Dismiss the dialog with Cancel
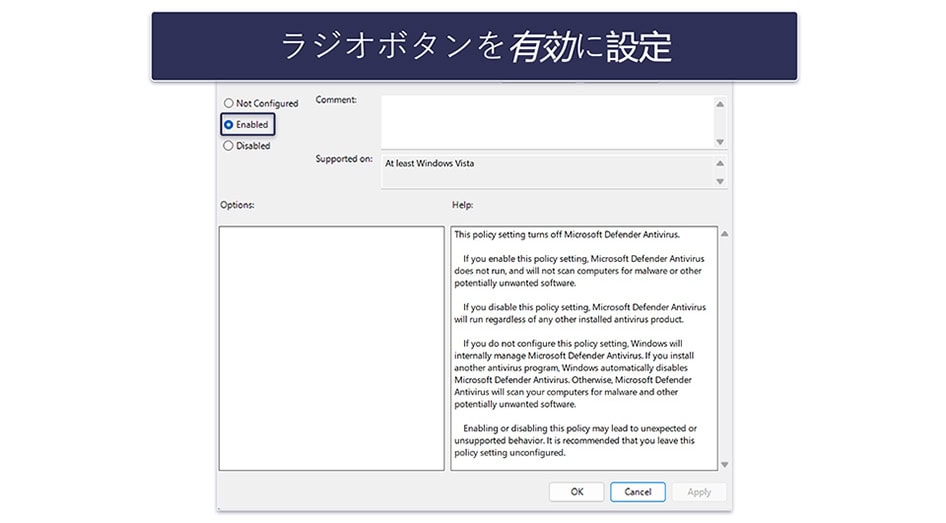The width and height of the screenshot is (946, 523). click(x=638, y=492)
